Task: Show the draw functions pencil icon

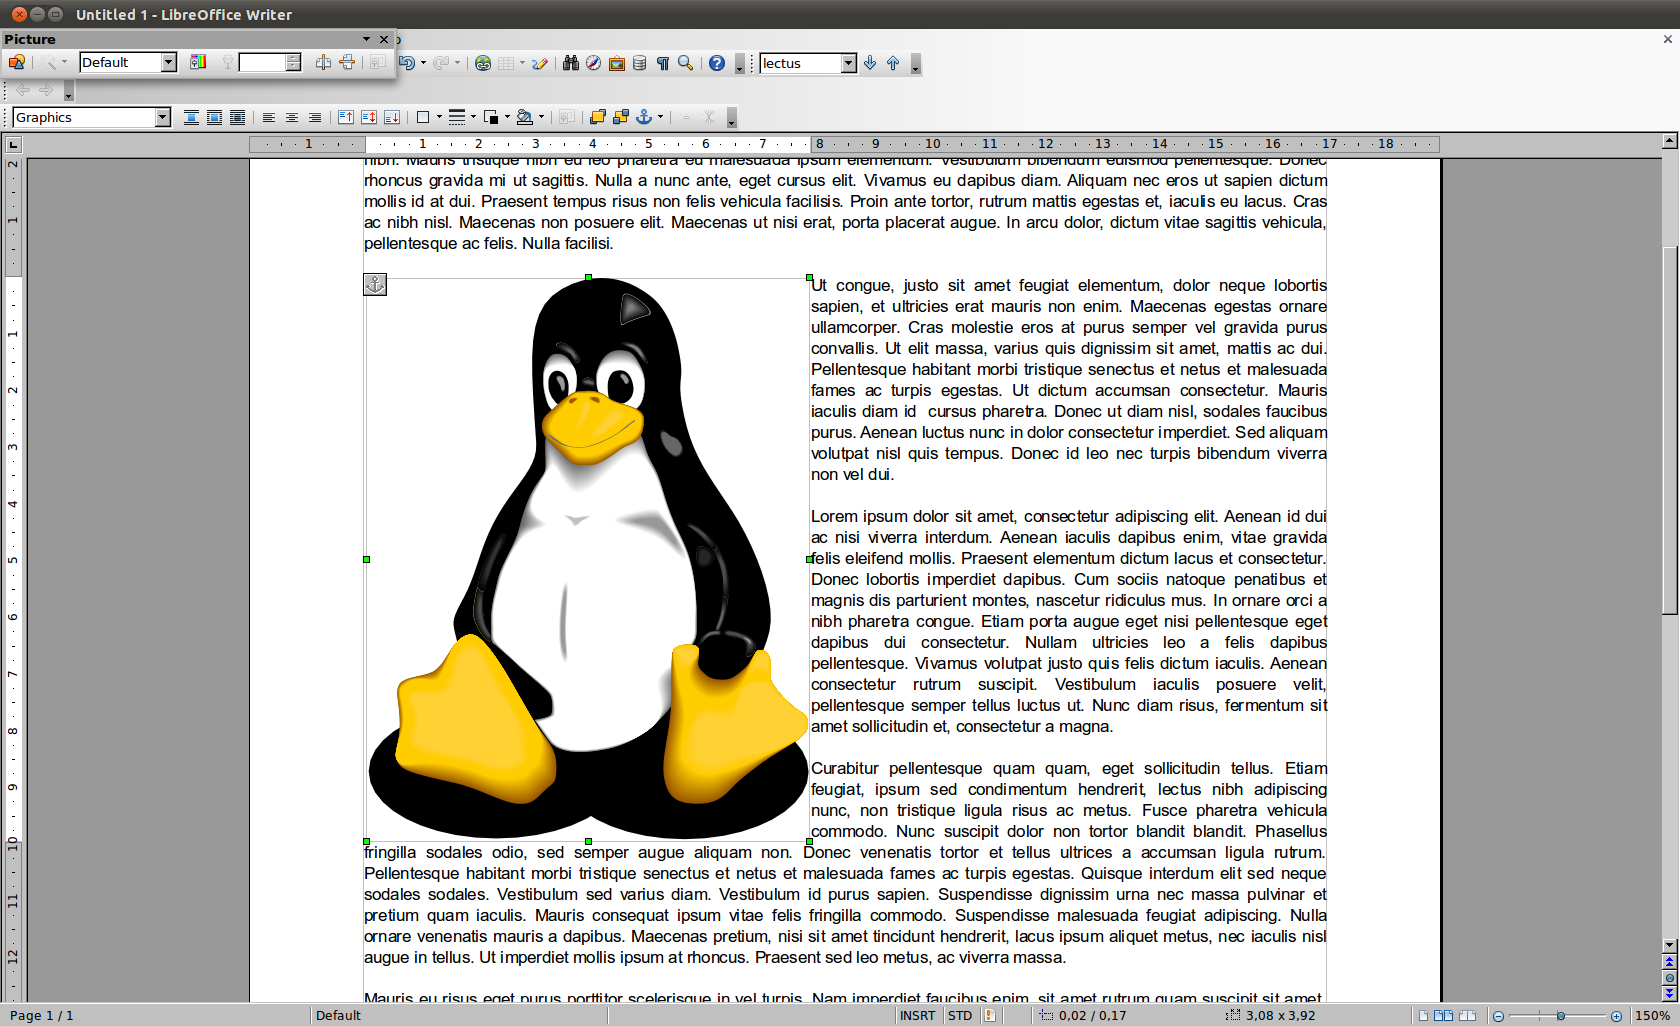Action: pos(540,63)
